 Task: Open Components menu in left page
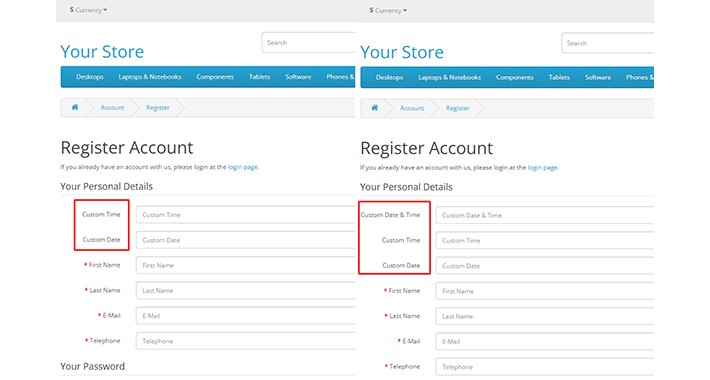215,77
